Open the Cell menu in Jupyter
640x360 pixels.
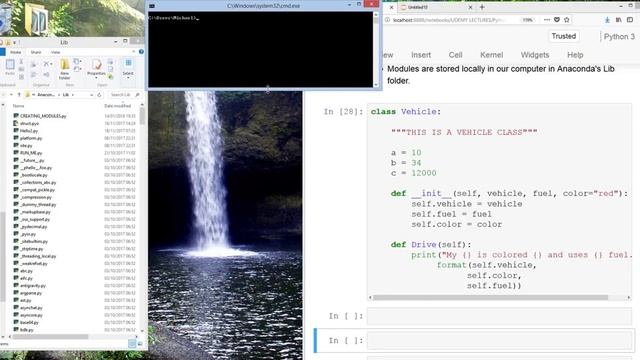[455, 55]
